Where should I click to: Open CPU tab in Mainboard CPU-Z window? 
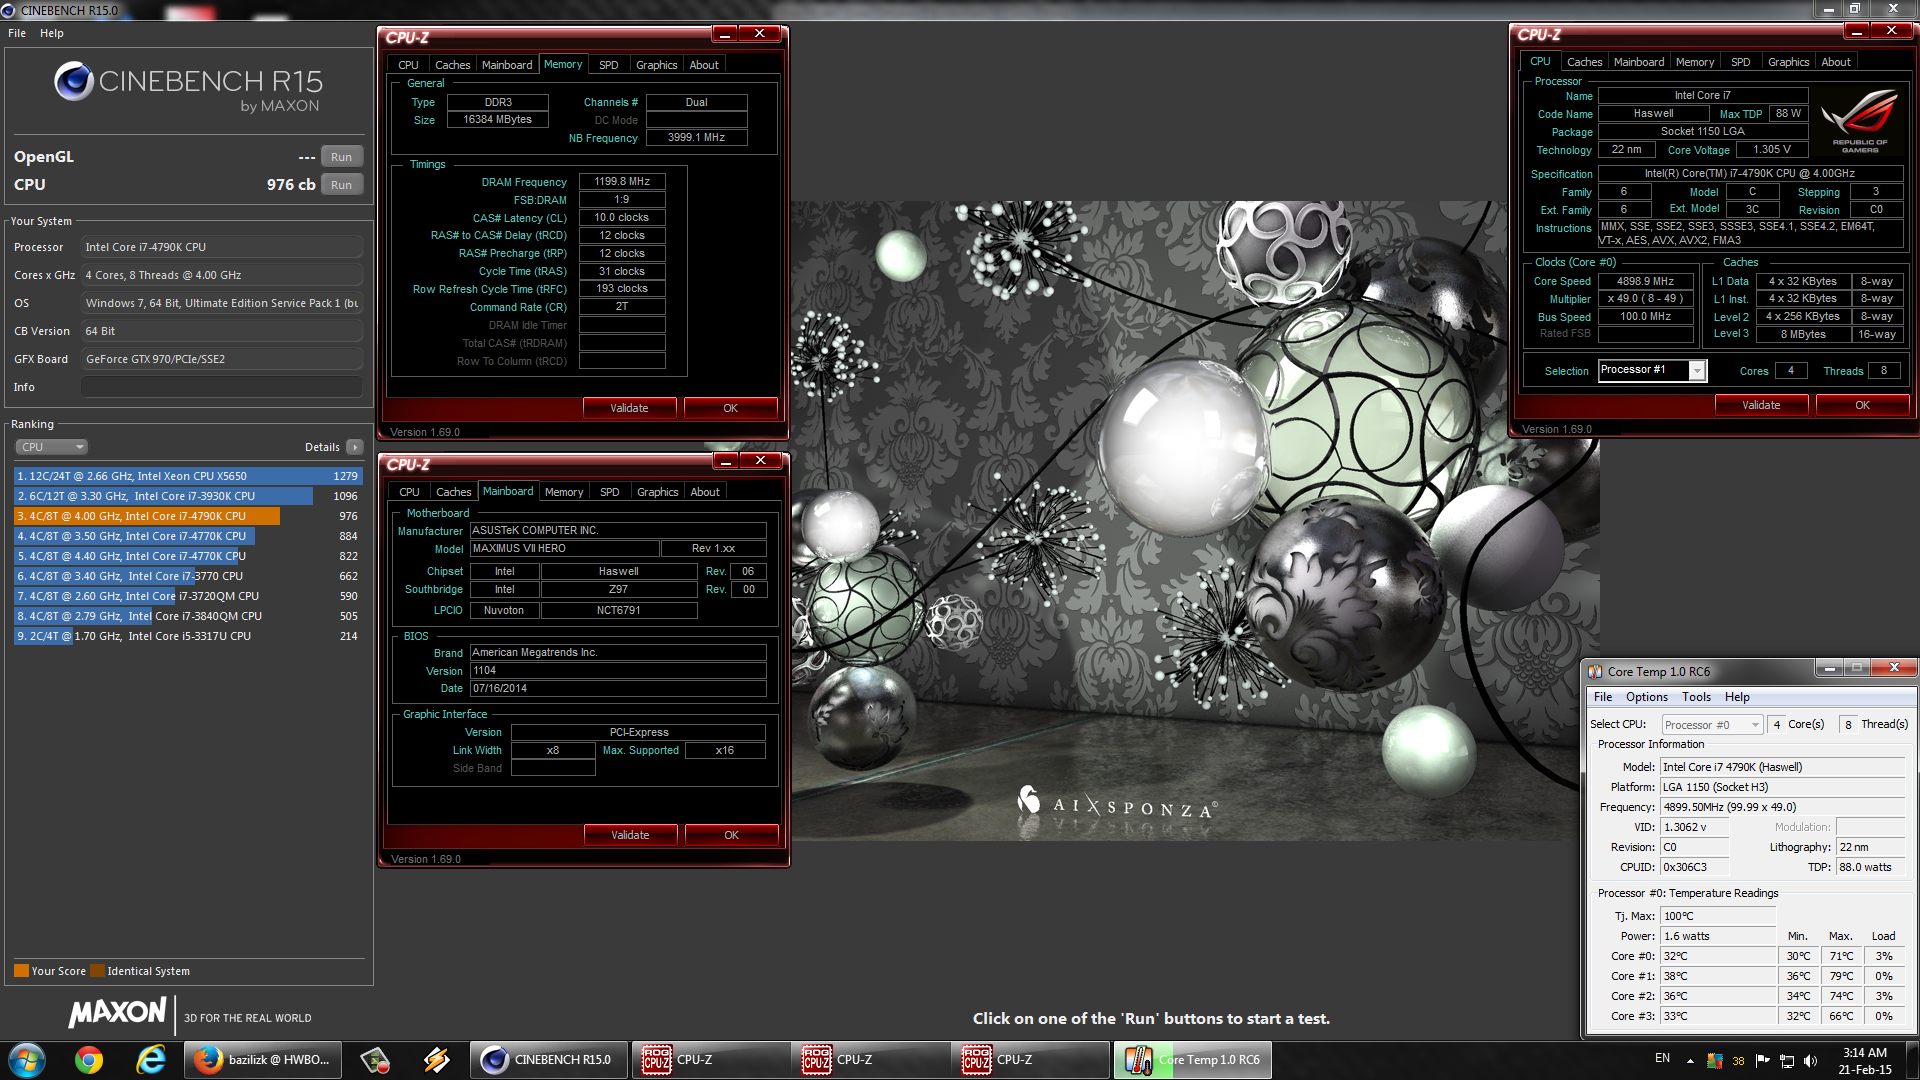point(409,492)
